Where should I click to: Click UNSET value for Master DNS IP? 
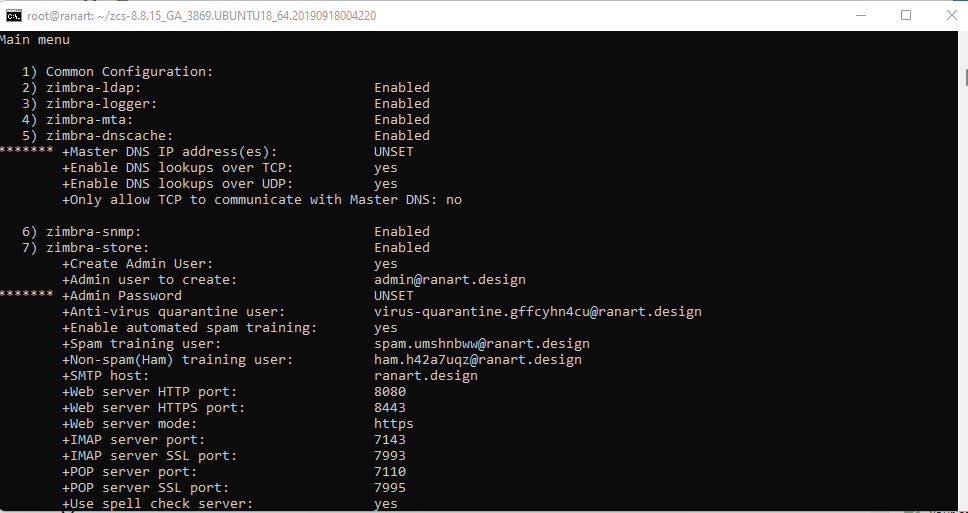coord(393,152)
